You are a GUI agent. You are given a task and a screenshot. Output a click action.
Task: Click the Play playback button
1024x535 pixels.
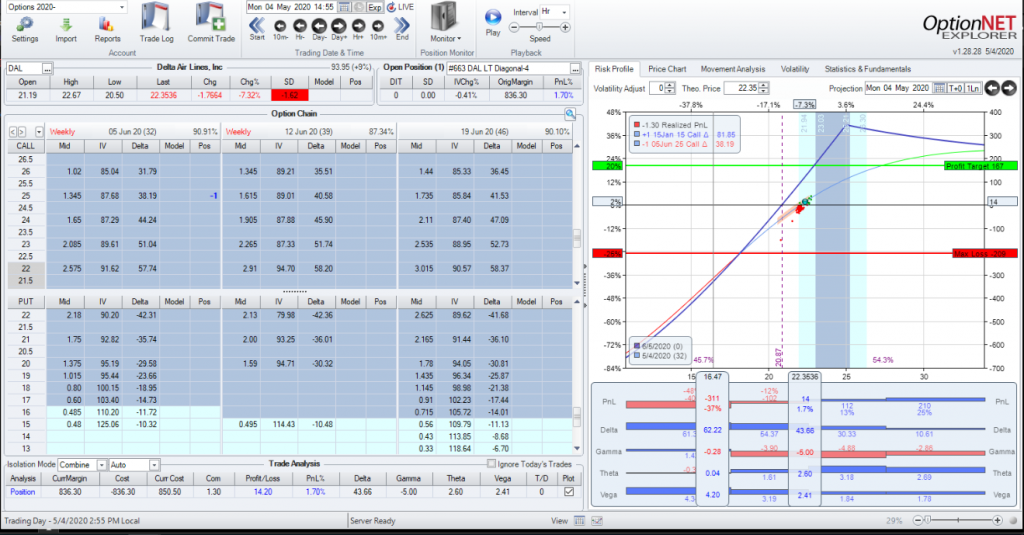pyautogui.click(x=492, y=17)
